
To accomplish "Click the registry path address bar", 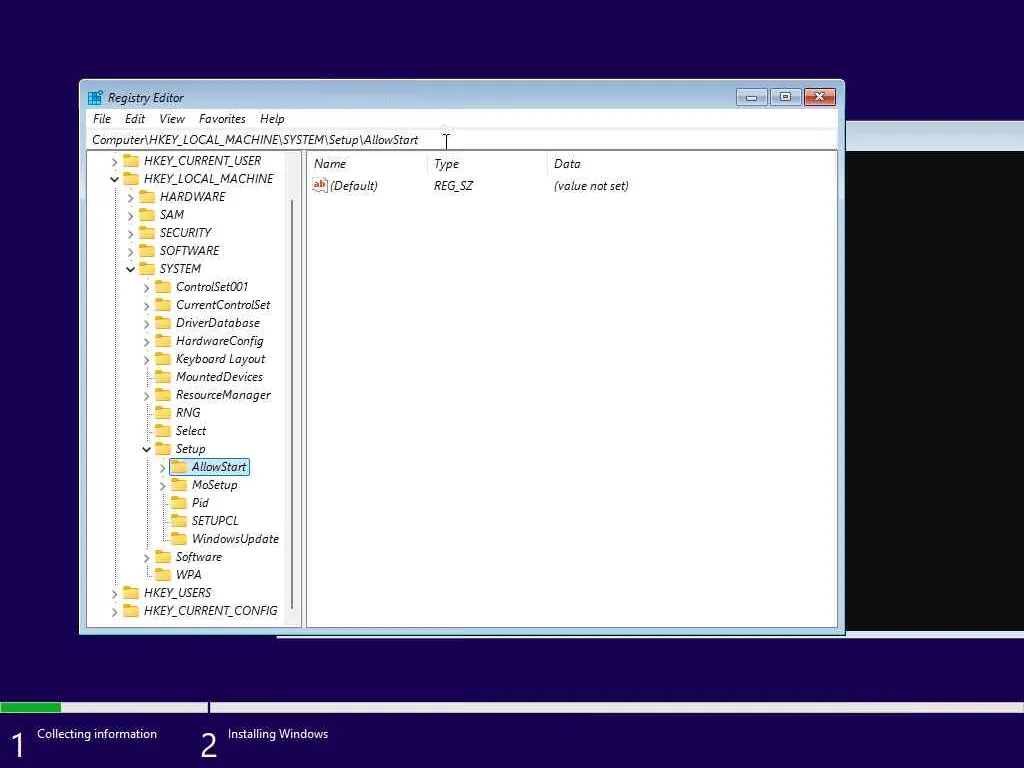I will (x=462, y=140).
